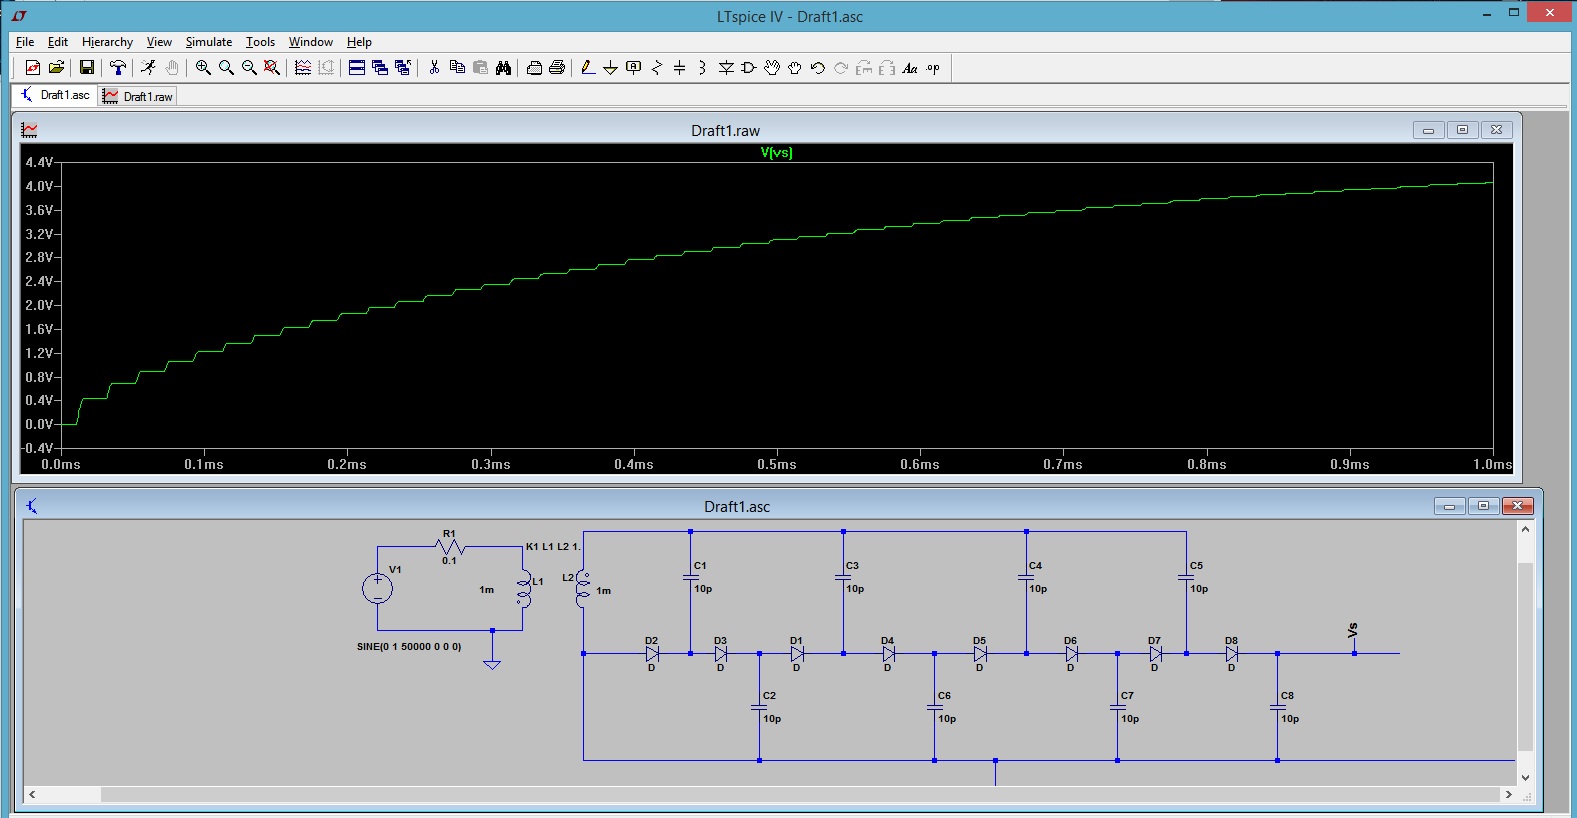Click the Zoom In magnifier icon
Image resolution: width=1577 pixels, height=818 pixels.
coord(203,68)
